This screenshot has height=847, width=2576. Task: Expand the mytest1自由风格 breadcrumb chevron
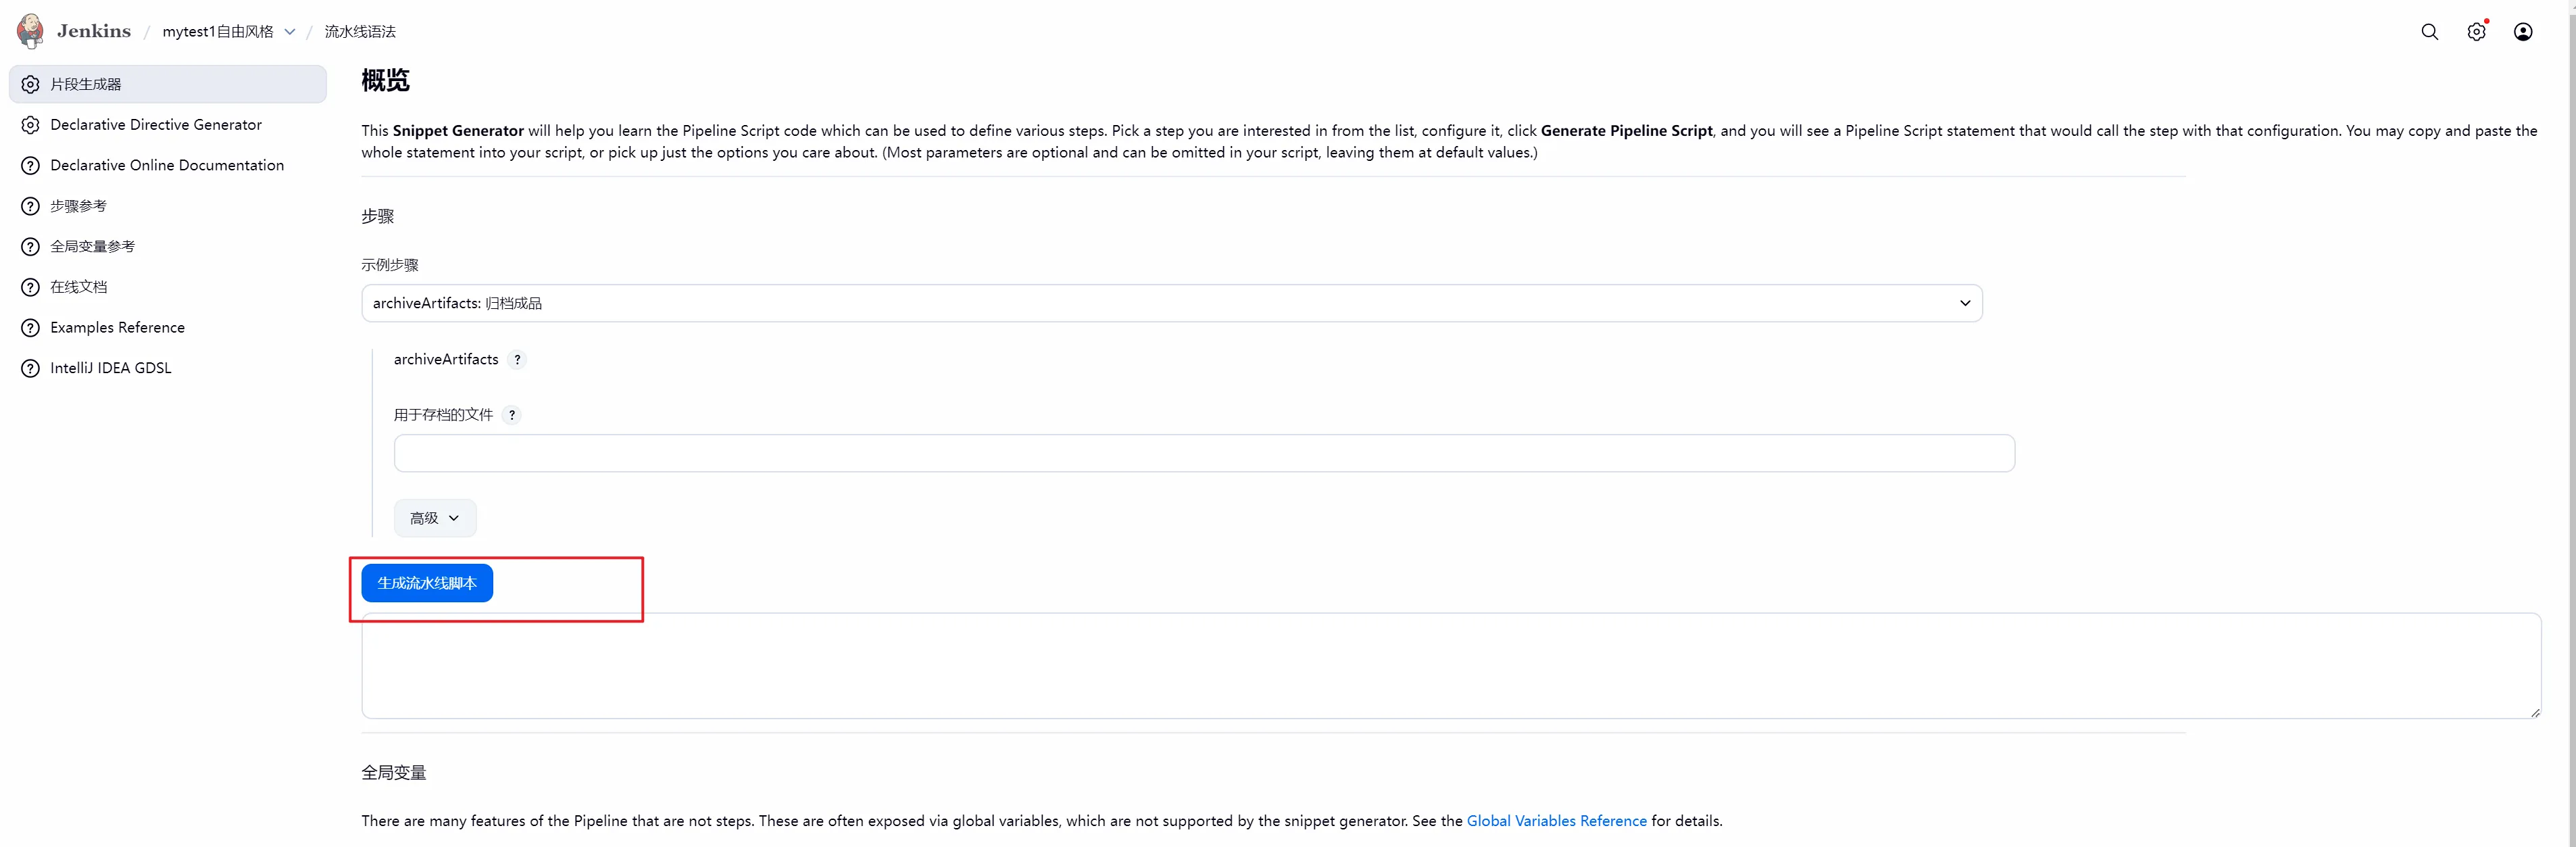(290, 32)
